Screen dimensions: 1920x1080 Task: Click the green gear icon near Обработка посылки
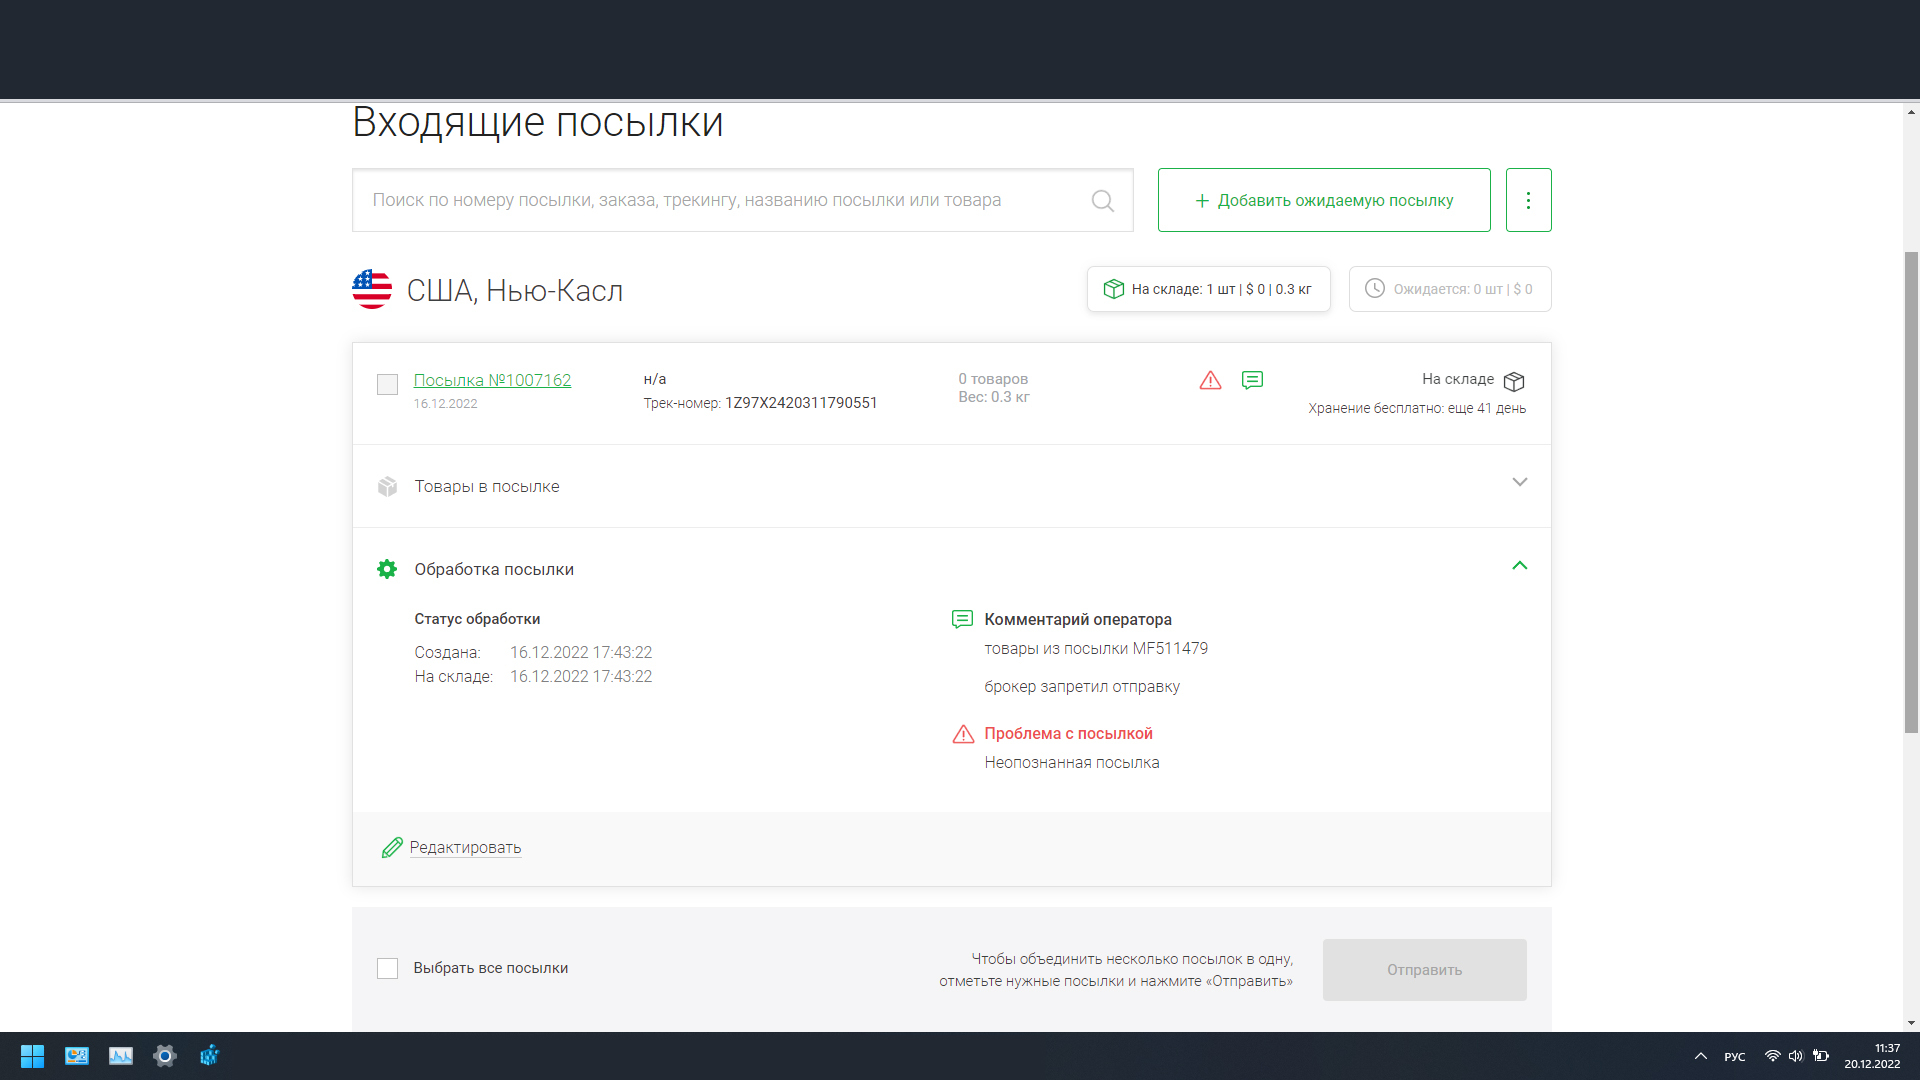coord(387,570)
